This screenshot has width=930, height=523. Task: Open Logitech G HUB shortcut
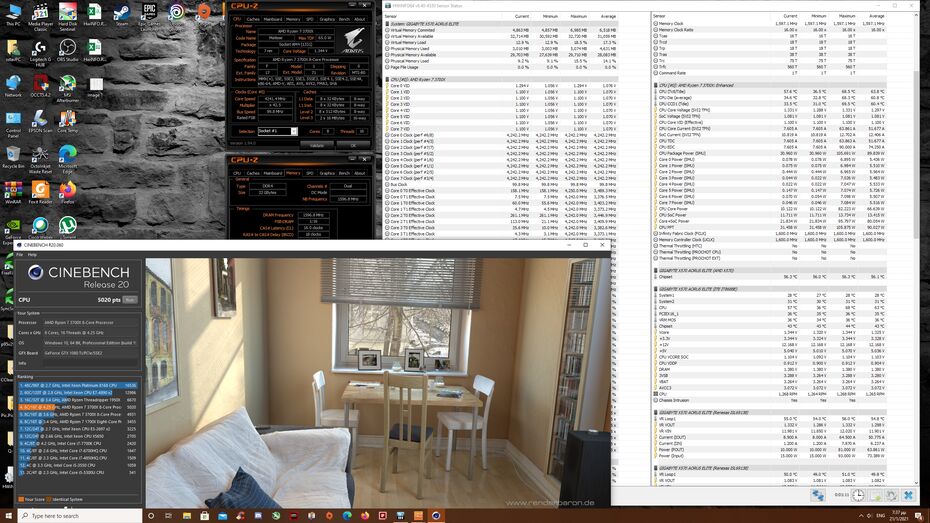click(x=40, y=53)
